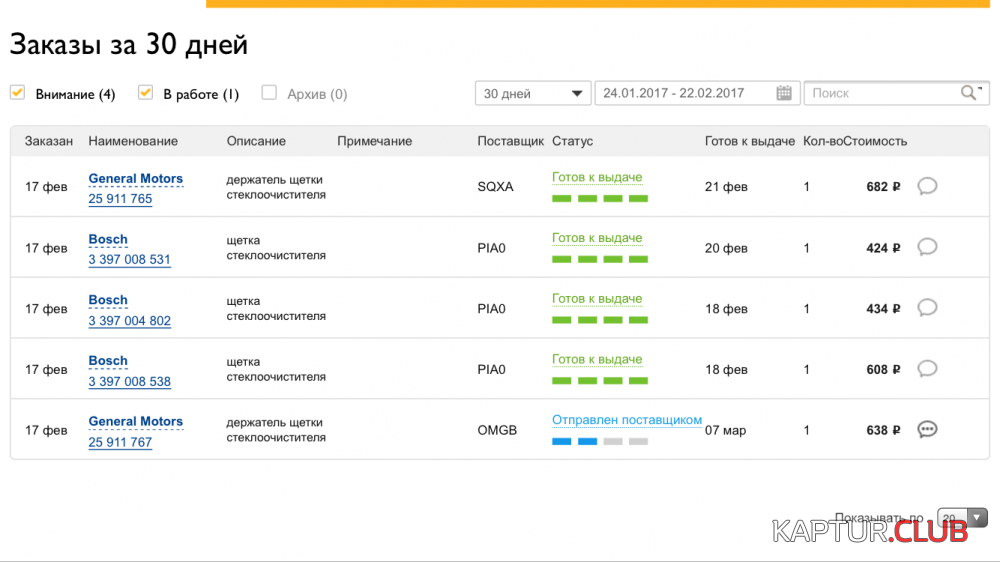The image size is (1000, 562).
Task: Click Готов к выдаче status for 424 ₽ order
Action: click(x=597, y=238)
